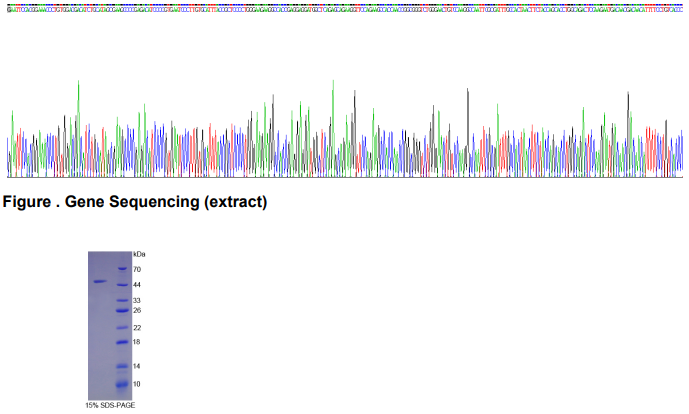689x414 pixels.
Task: Click the 10 kDa ladder band in the gel
Action: 121,383
